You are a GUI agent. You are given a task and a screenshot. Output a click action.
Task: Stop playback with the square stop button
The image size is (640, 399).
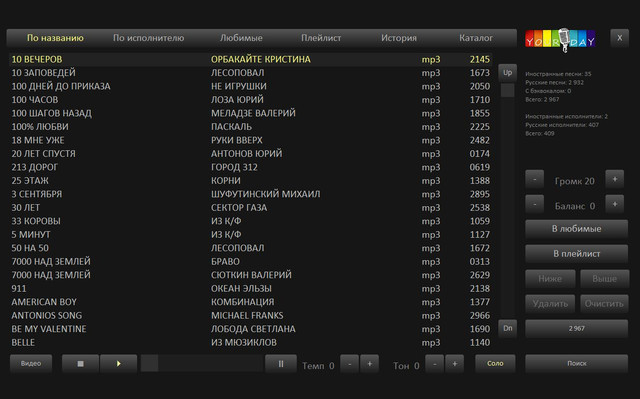80,364
